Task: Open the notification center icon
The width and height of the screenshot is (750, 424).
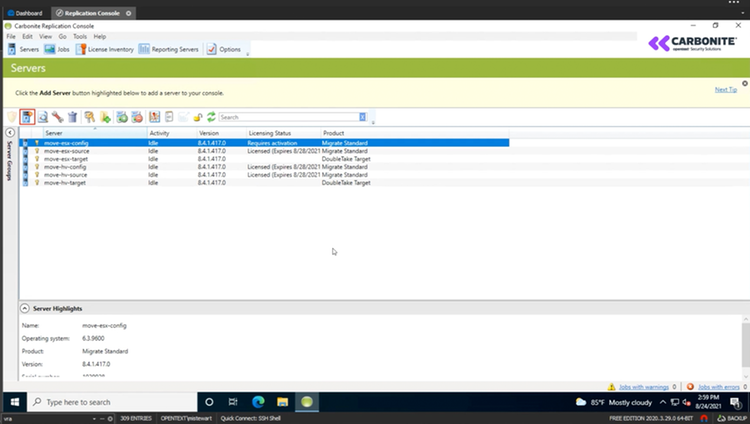Action: (x=735, y=402)
